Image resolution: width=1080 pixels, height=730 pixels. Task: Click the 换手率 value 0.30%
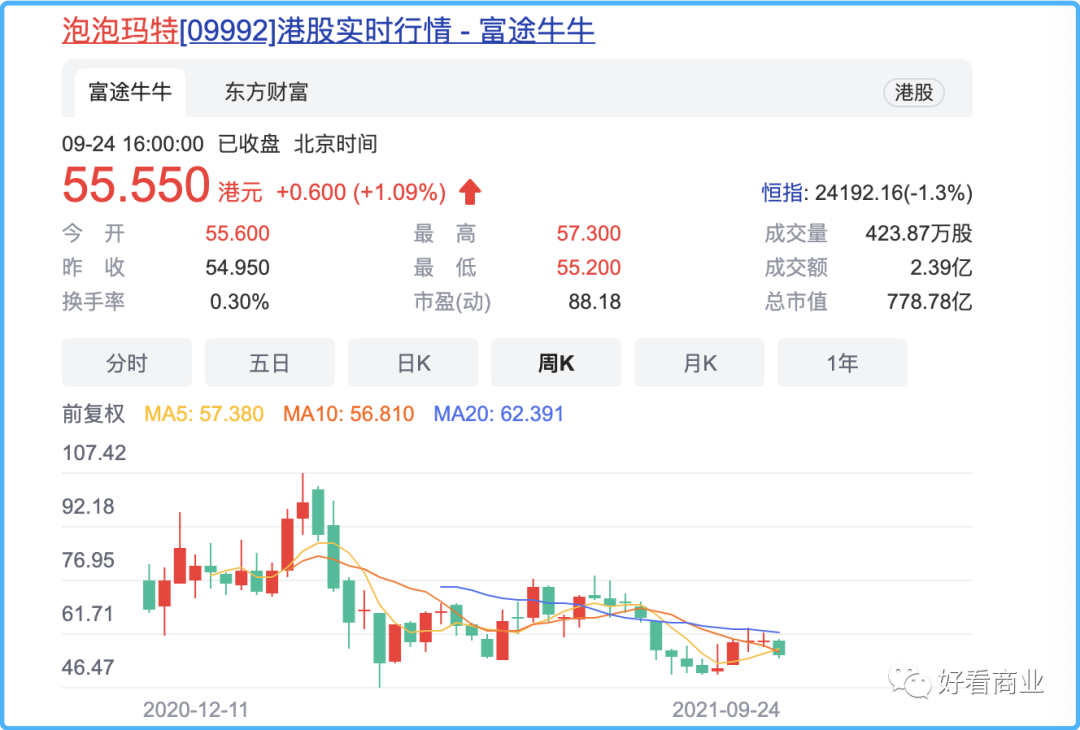(239, 302)
